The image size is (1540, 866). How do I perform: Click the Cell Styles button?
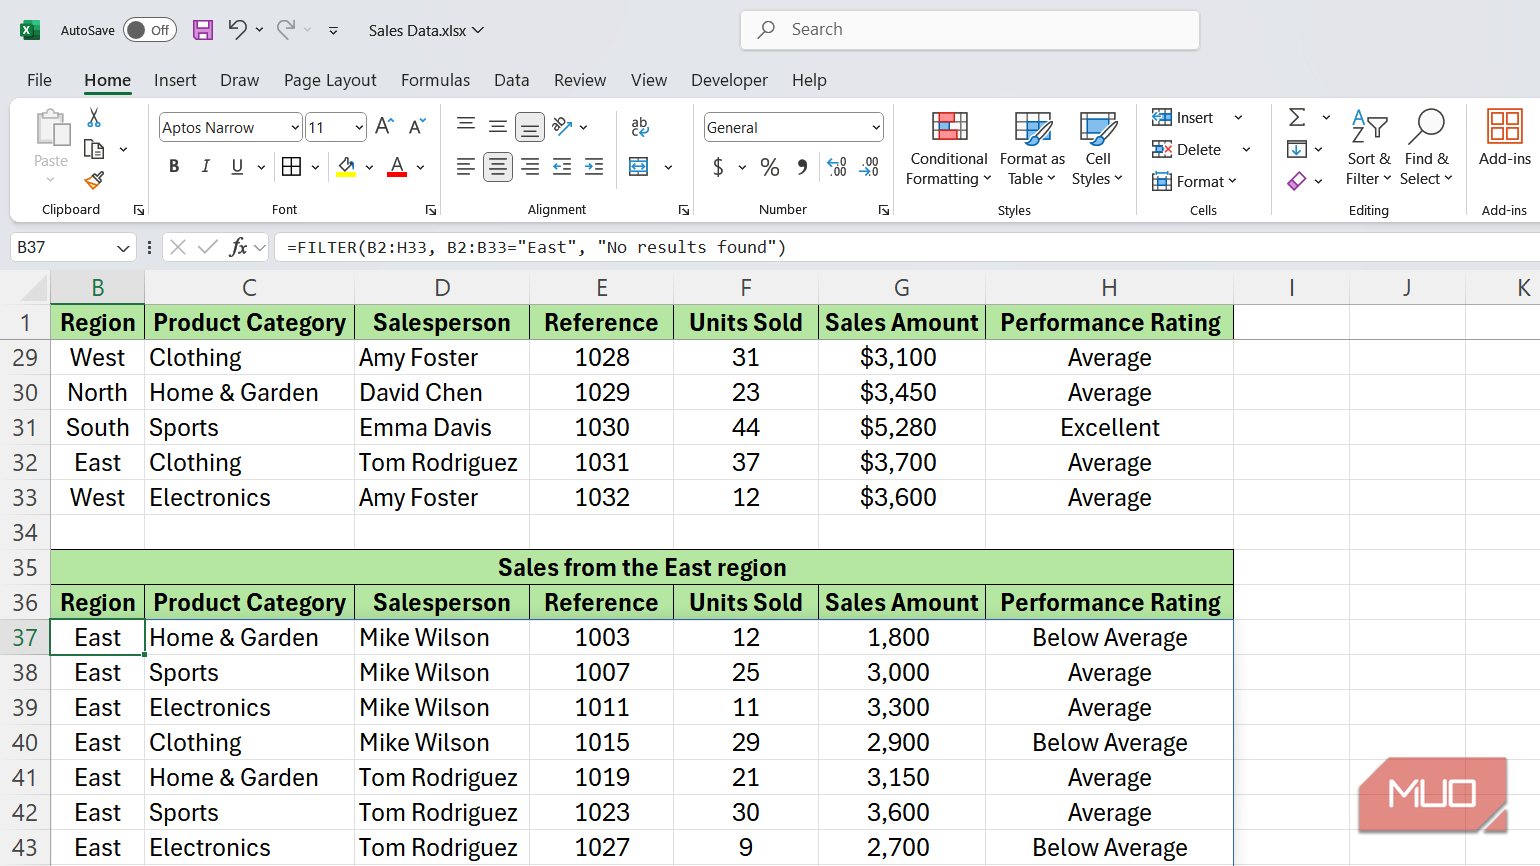(x=1097, y=149)
